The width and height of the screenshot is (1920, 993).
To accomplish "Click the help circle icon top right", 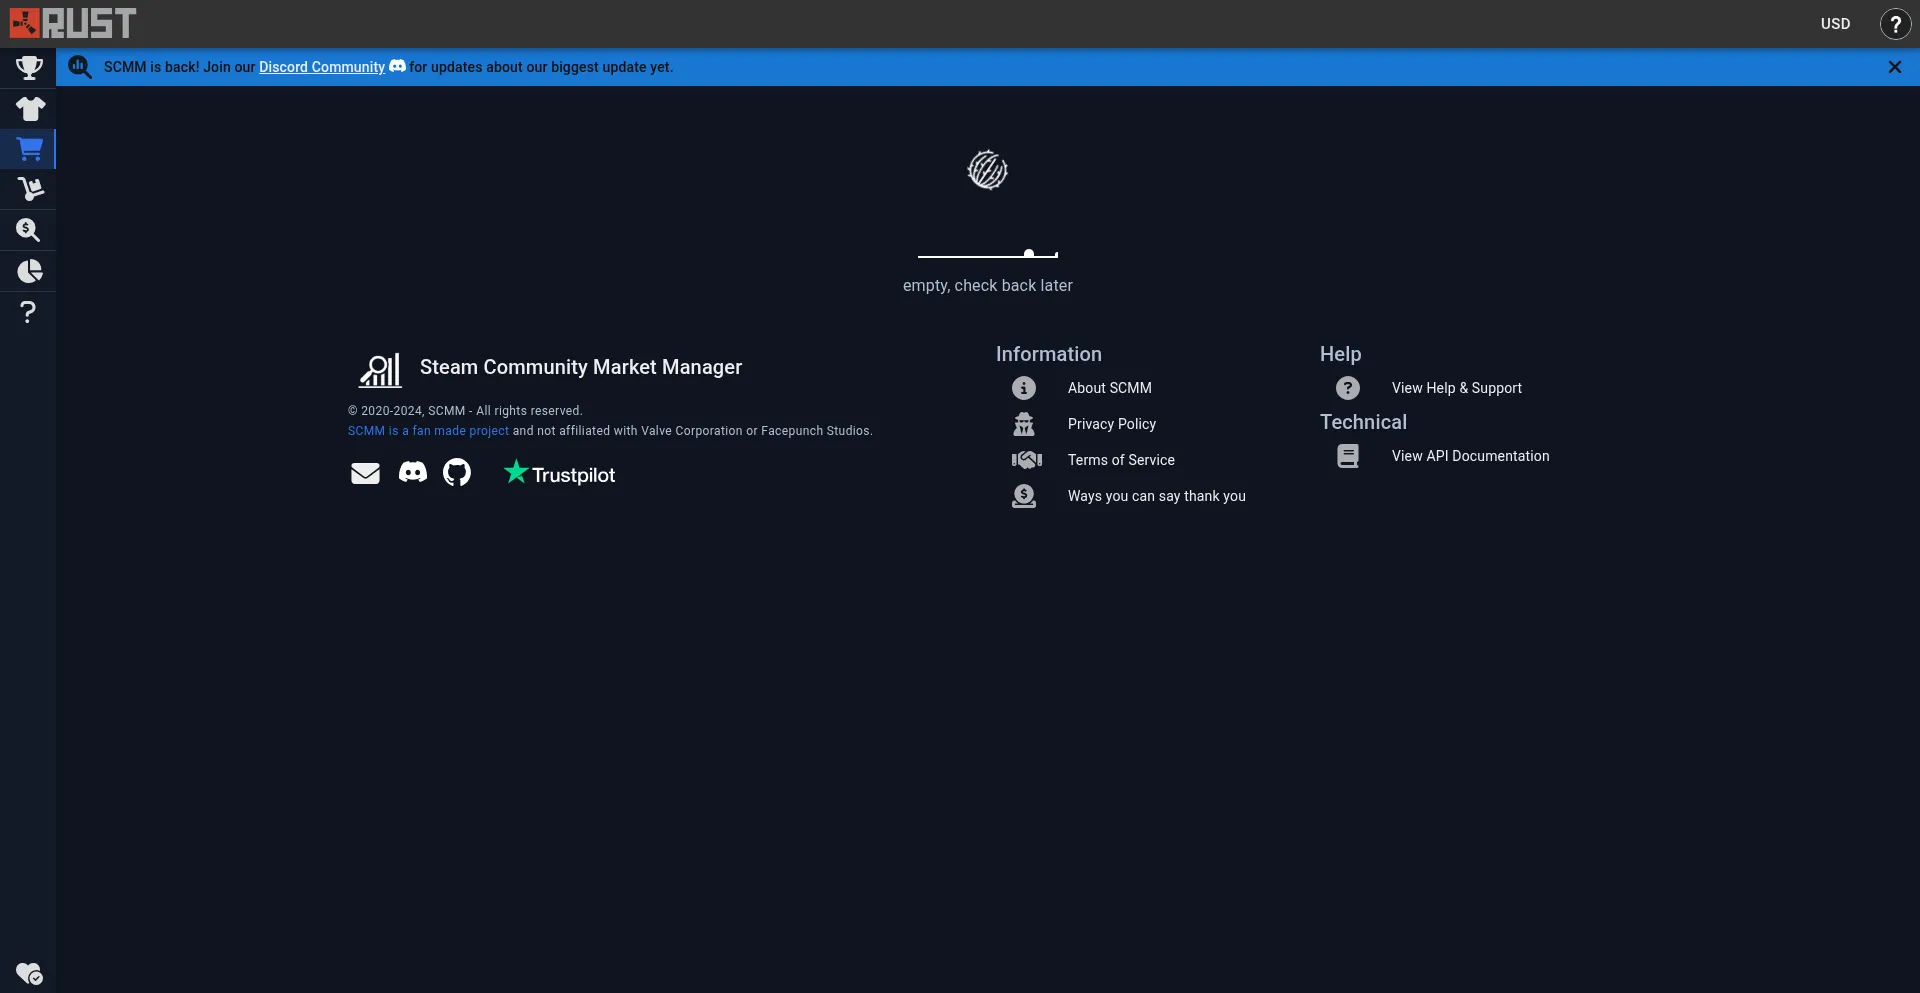I will [1895, 24].
